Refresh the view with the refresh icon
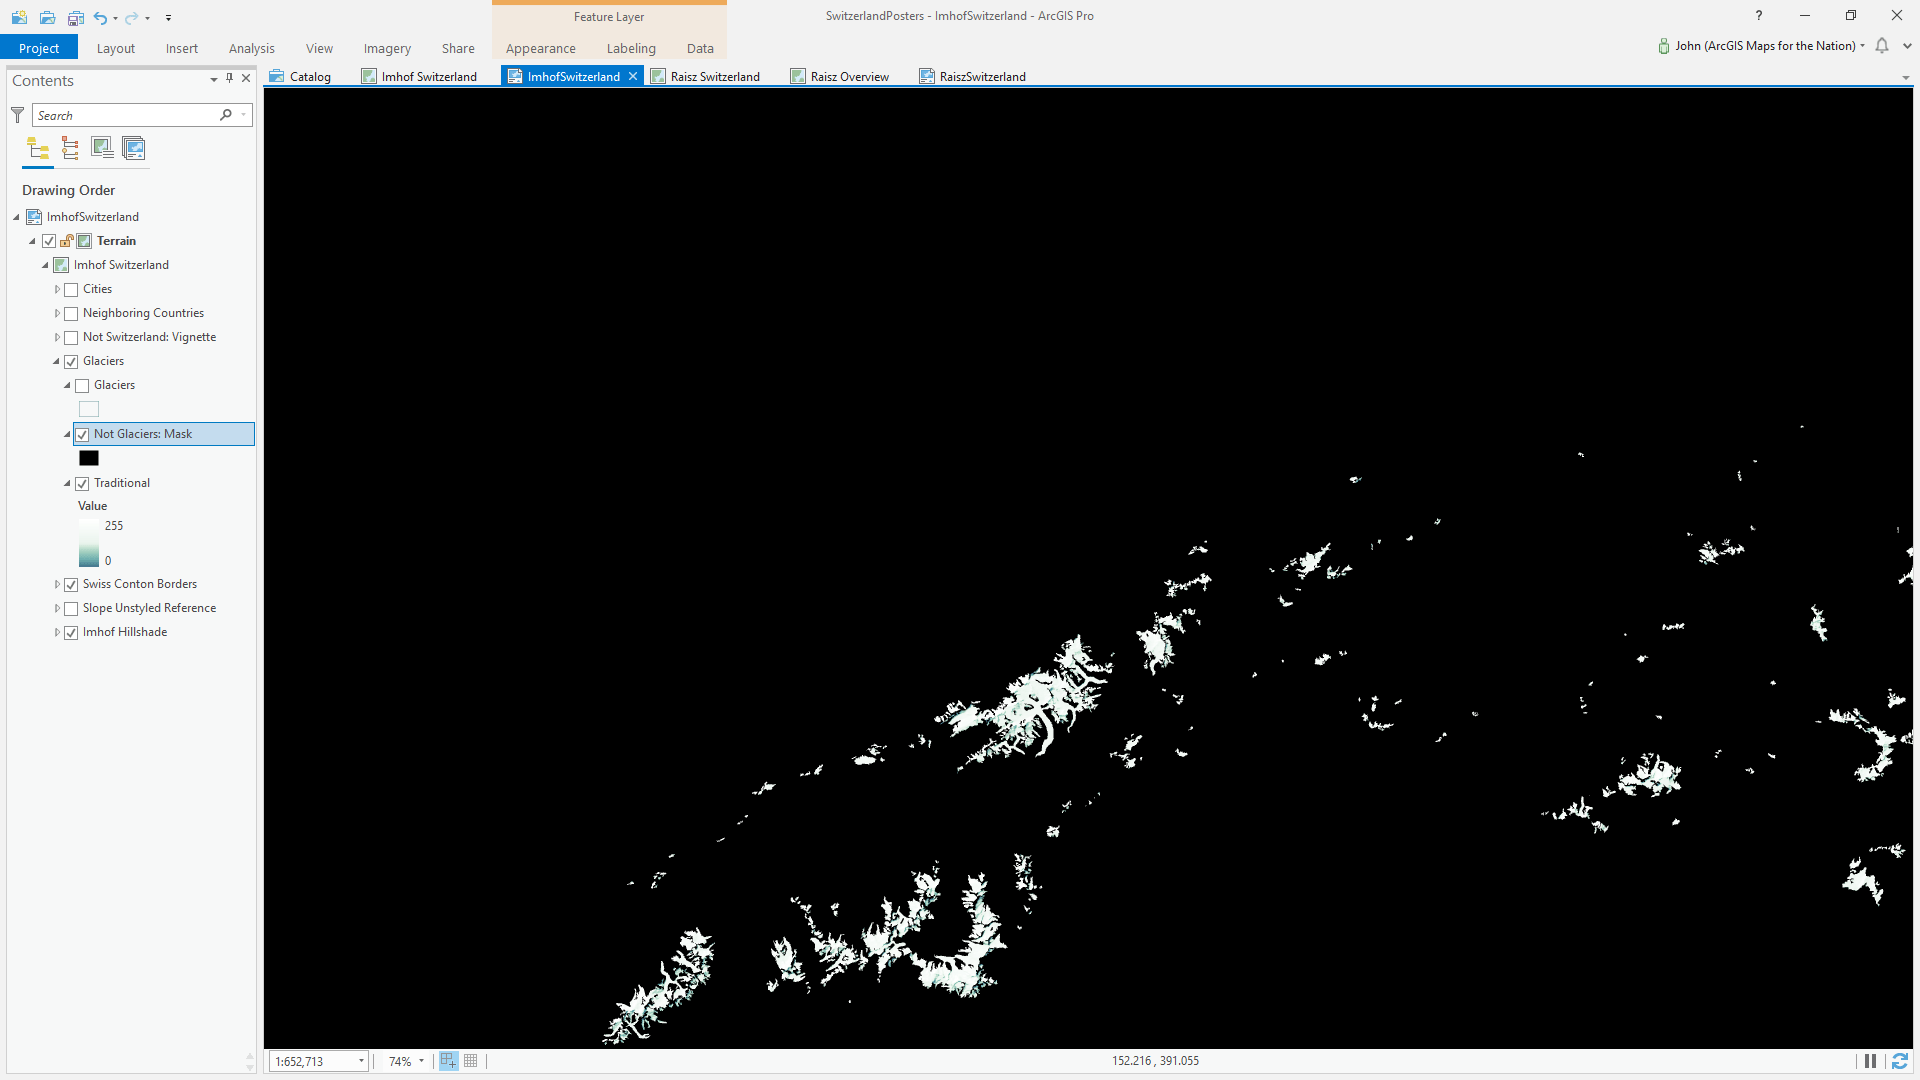The width and height of the screenshot is (1920, 1080). (1899, 1061)
